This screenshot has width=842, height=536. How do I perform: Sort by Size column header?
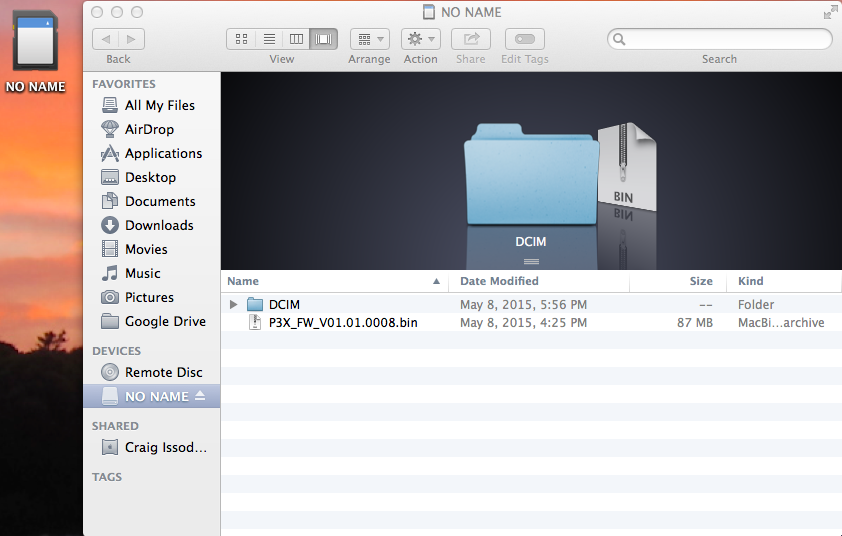[x=678, y=281]
